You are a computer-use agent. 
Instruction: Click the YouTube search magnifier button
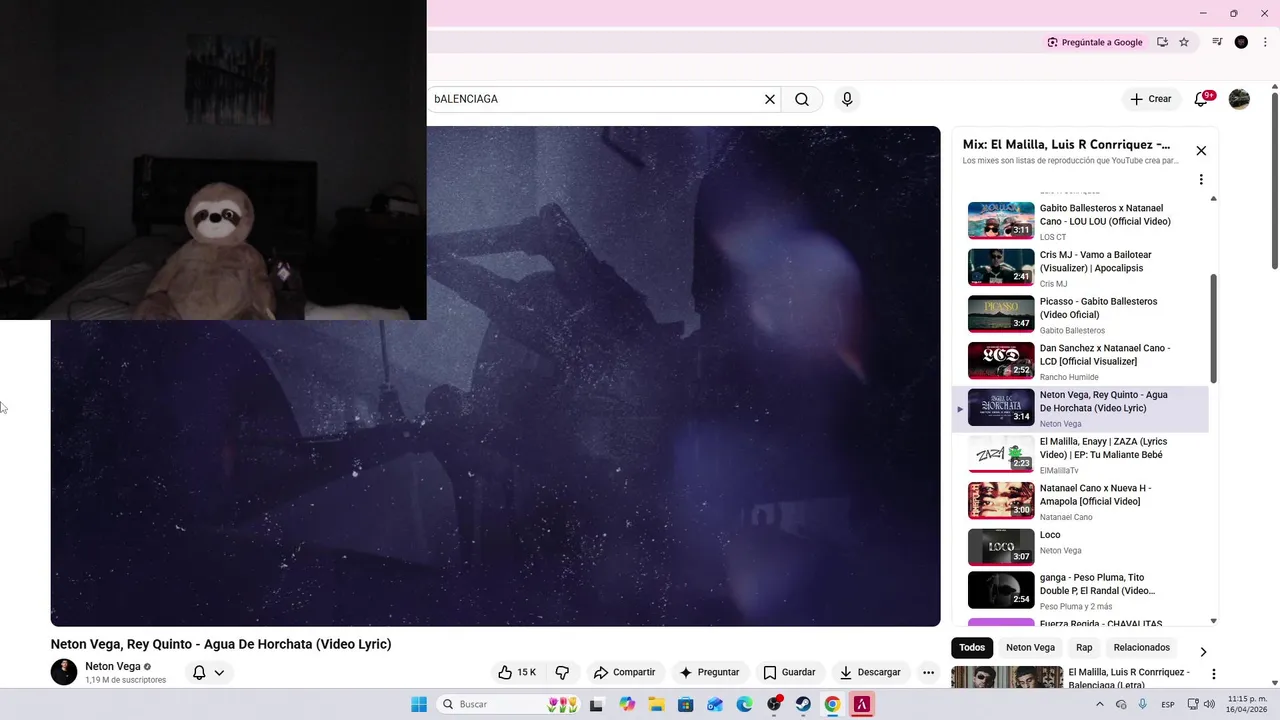(x=802, y=99)
